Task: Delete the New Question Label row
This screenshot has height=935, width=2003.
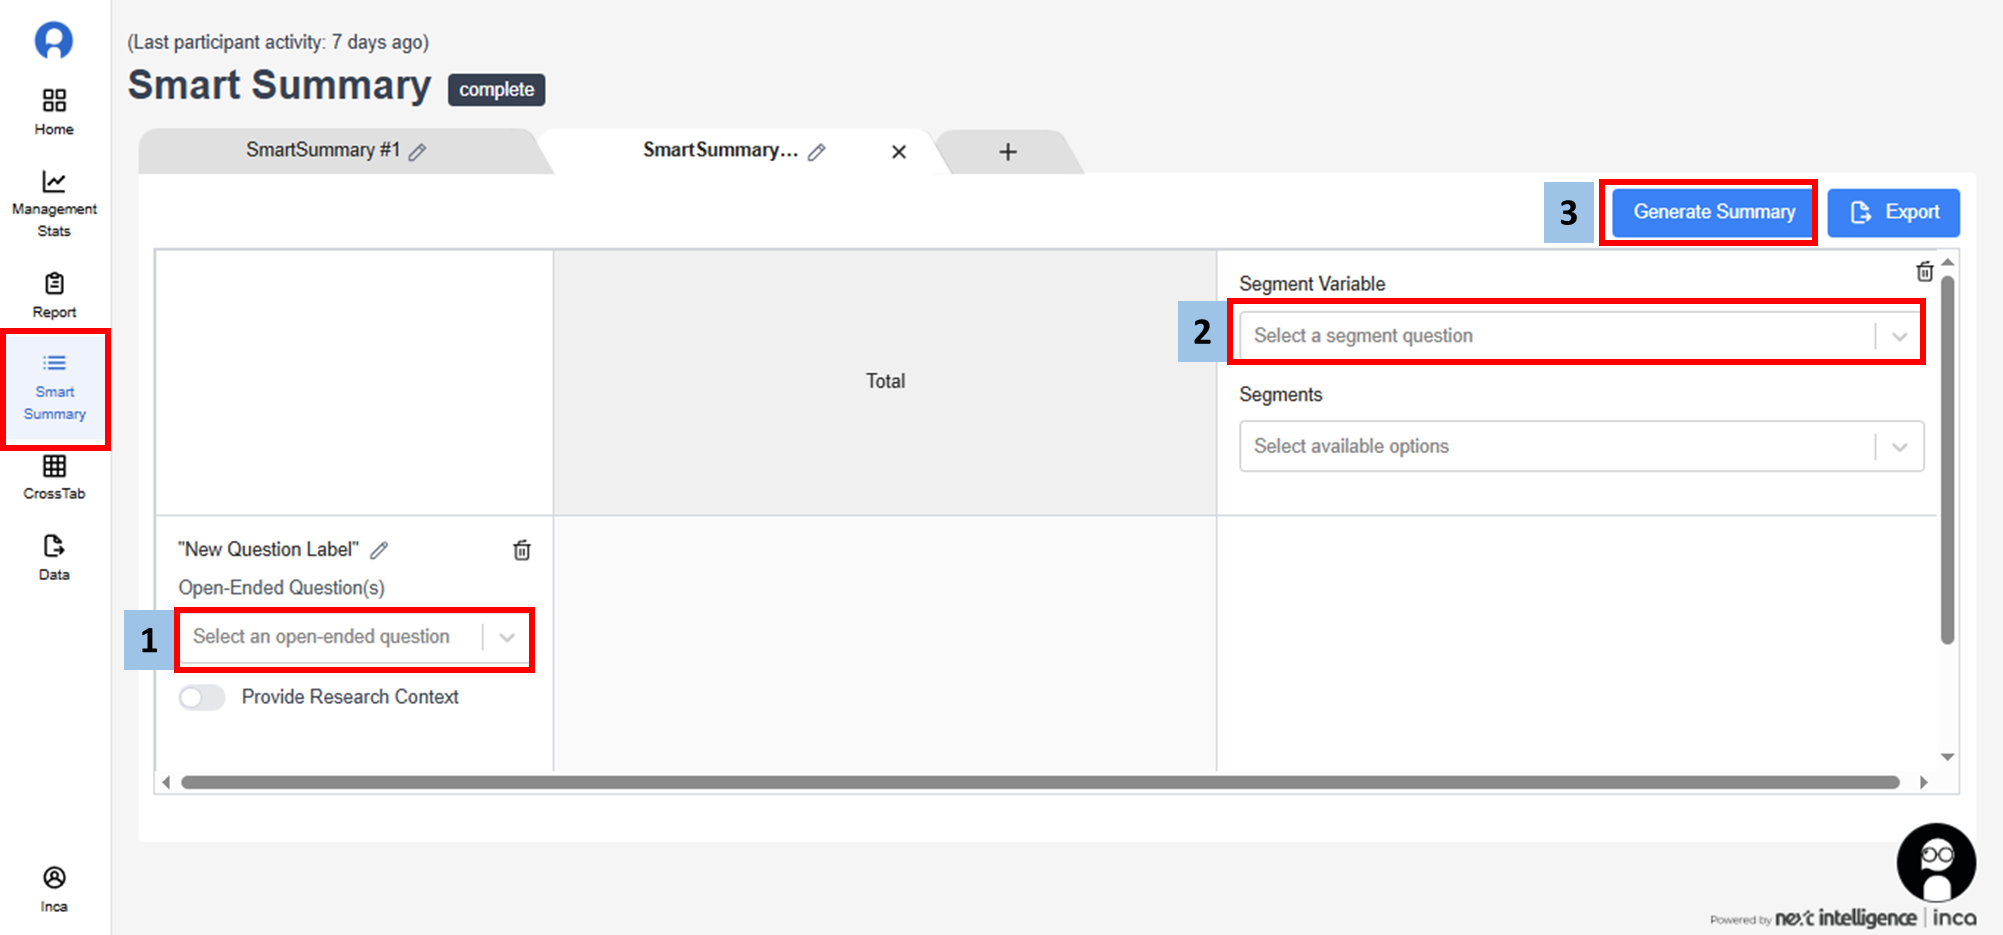Action: point(522,550)
